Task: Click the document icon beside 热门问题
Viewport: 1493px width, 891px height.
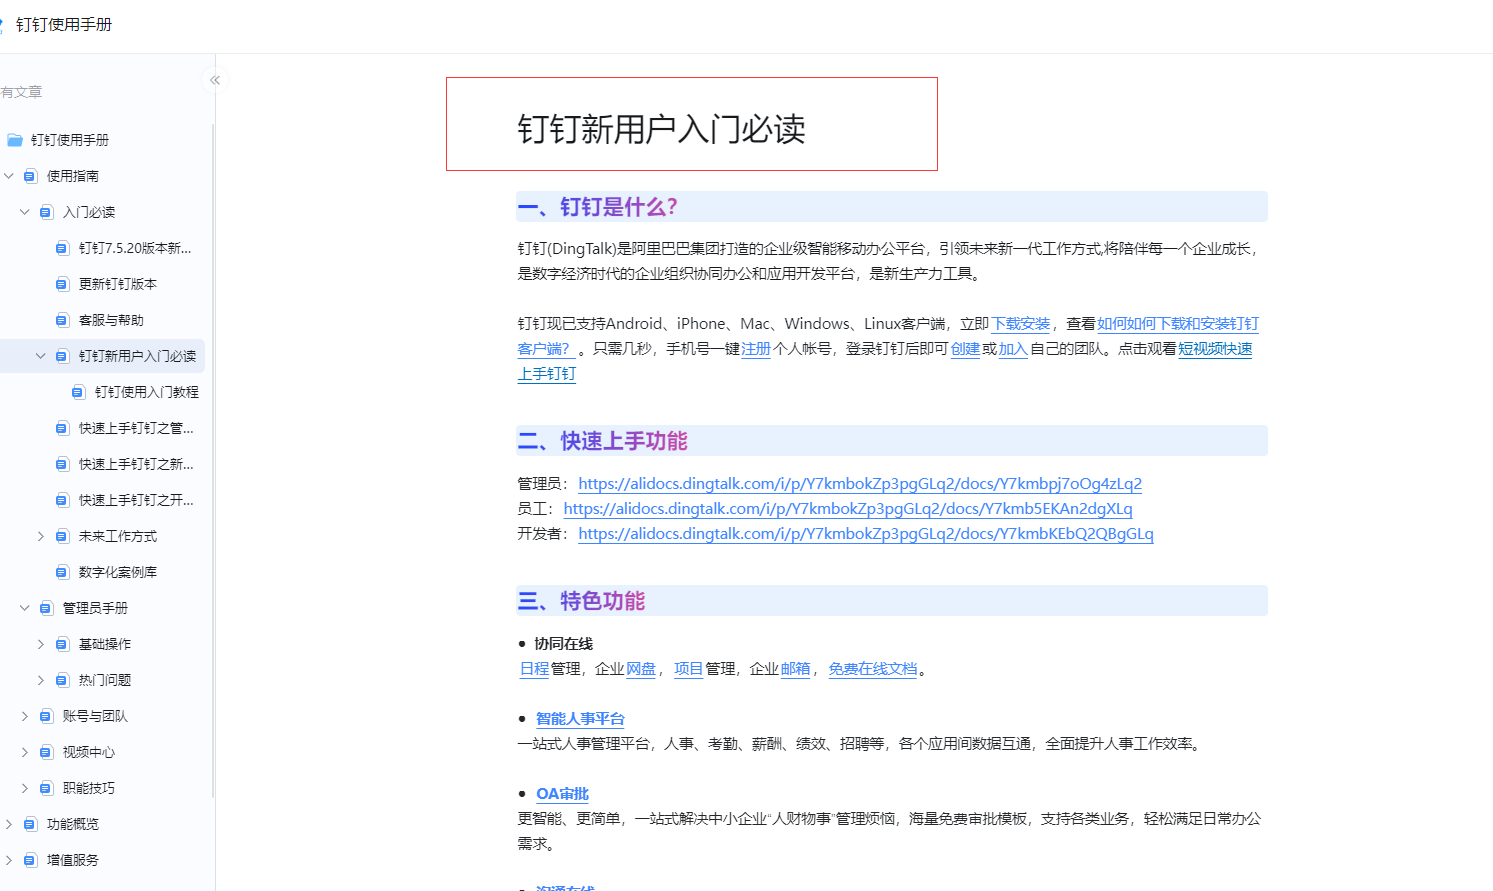Action: tap(62, 680)
